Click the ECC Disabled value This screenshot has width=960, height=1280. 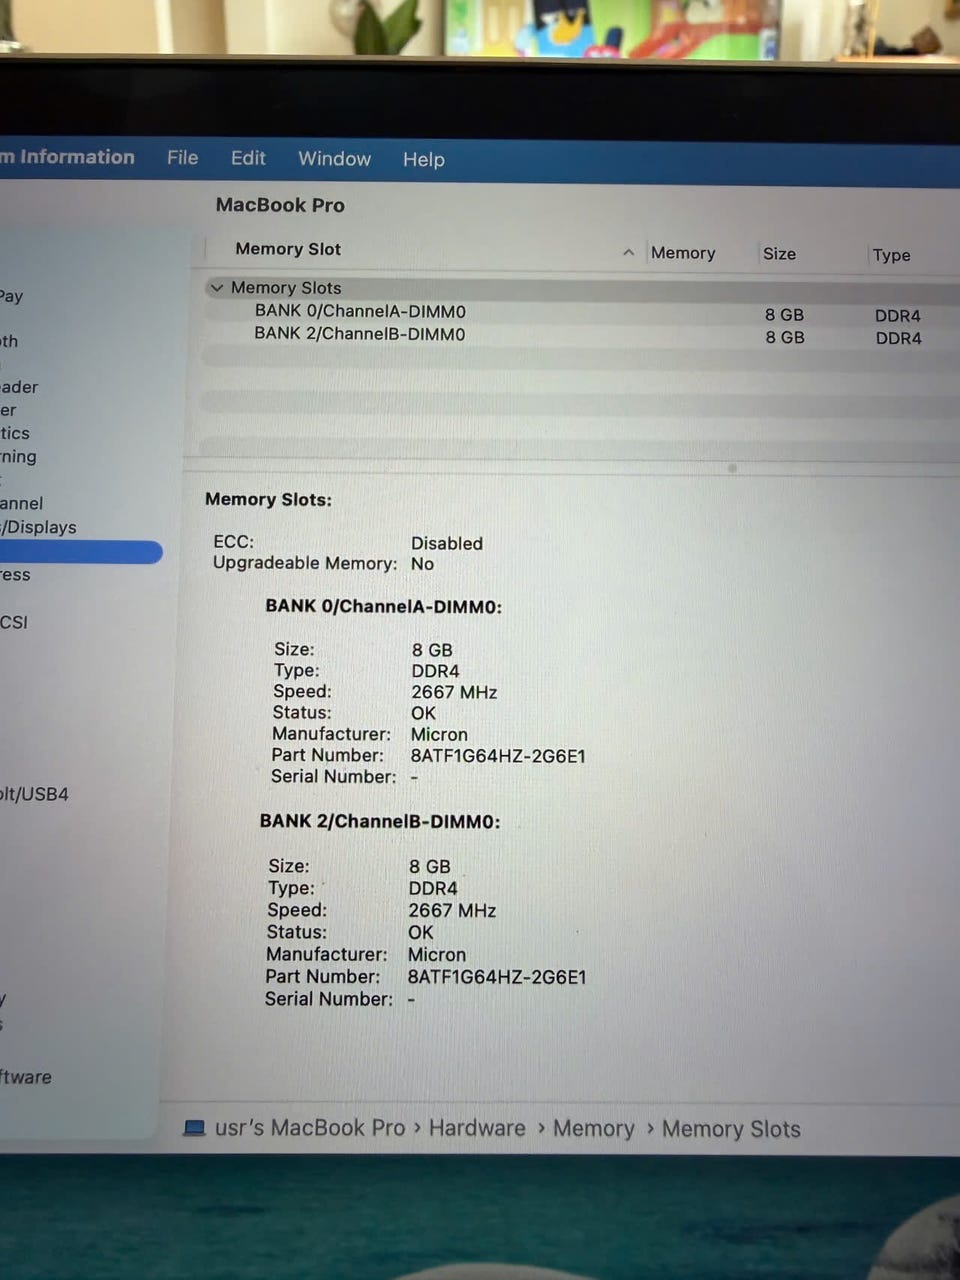[x=446, y=543]
